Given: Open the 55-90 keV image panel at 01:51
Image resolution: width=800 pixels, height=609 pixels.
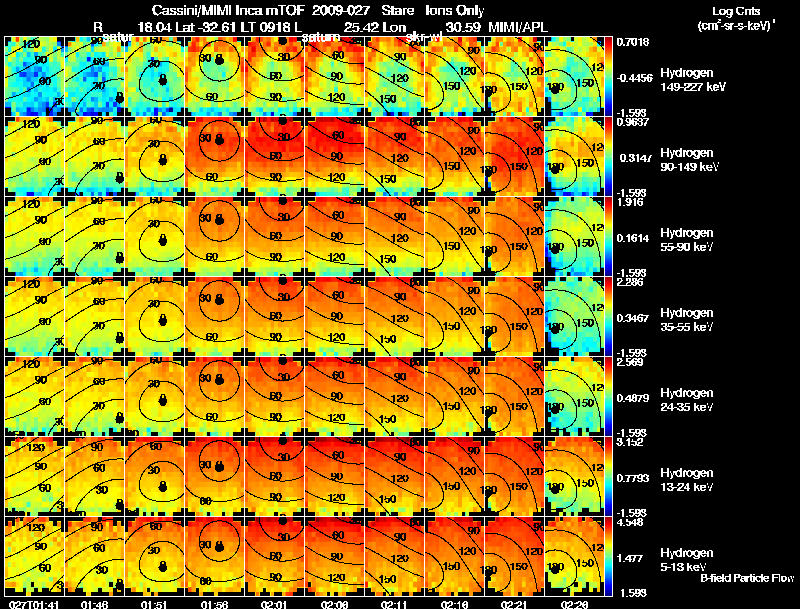Looking at the screenshot, I should click(x=155, y=236).
